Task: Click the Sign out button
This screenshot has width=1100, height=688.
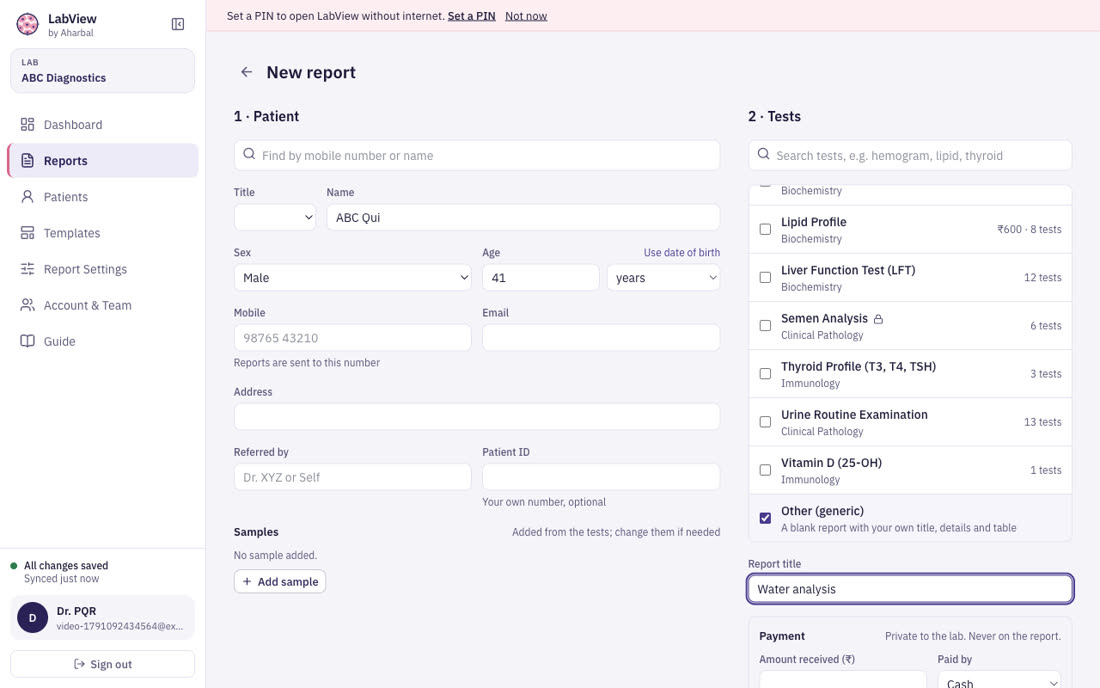Action: coord(102,664)
